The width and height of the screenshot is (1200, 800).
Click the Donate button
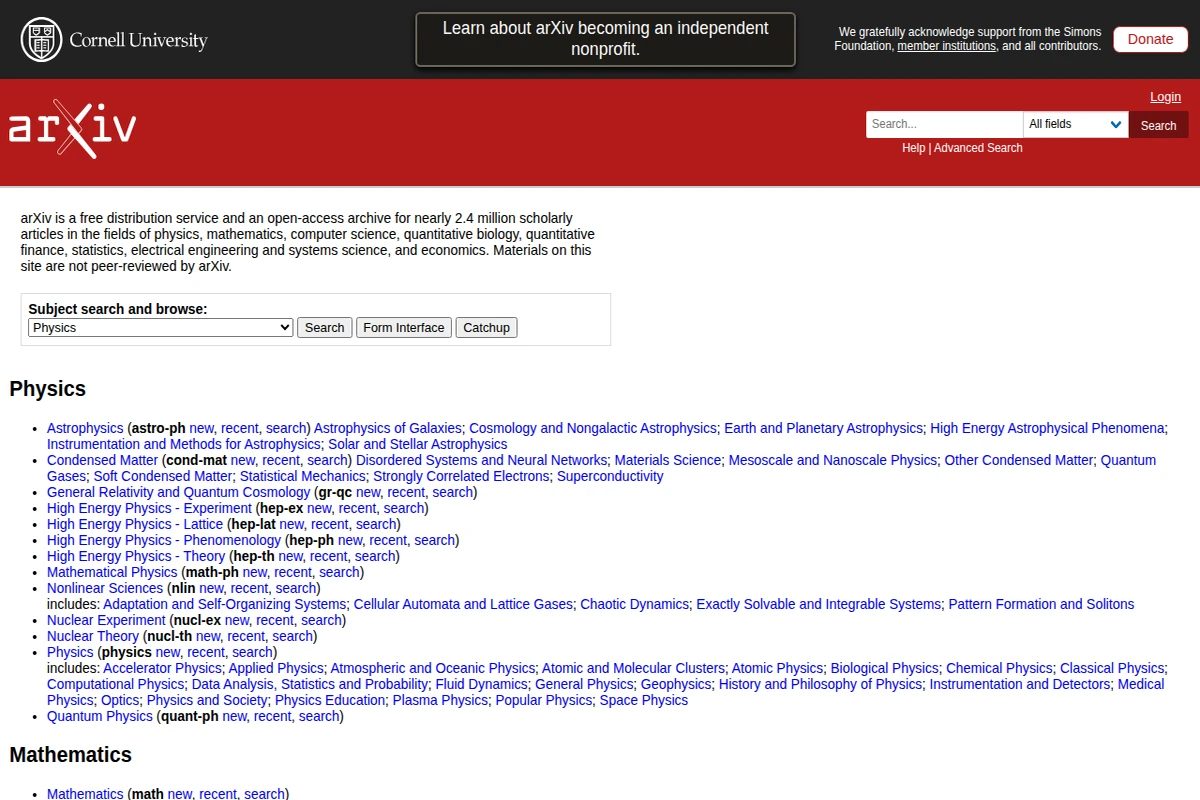tap(1149, 38)
